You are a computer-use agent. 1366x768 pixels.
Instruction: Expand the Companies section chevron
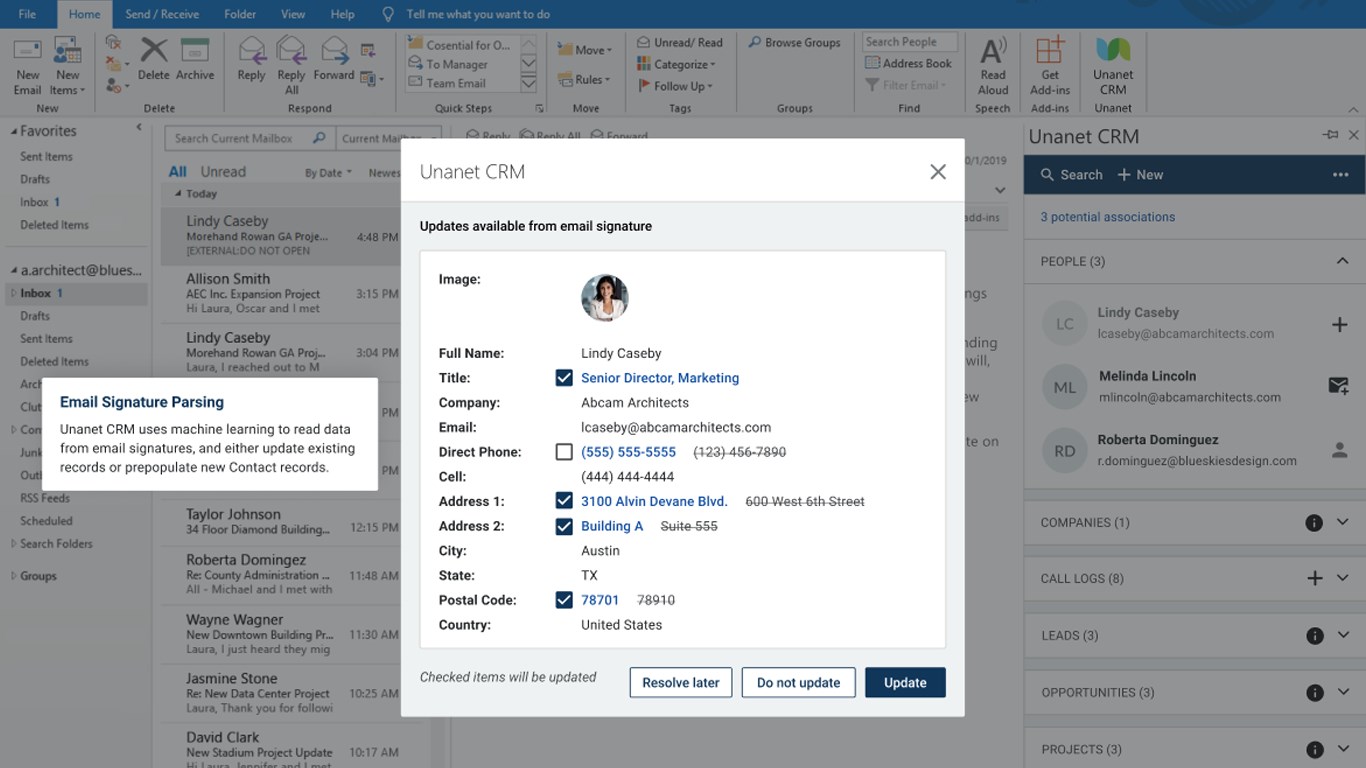click(x=1343, y=522)
